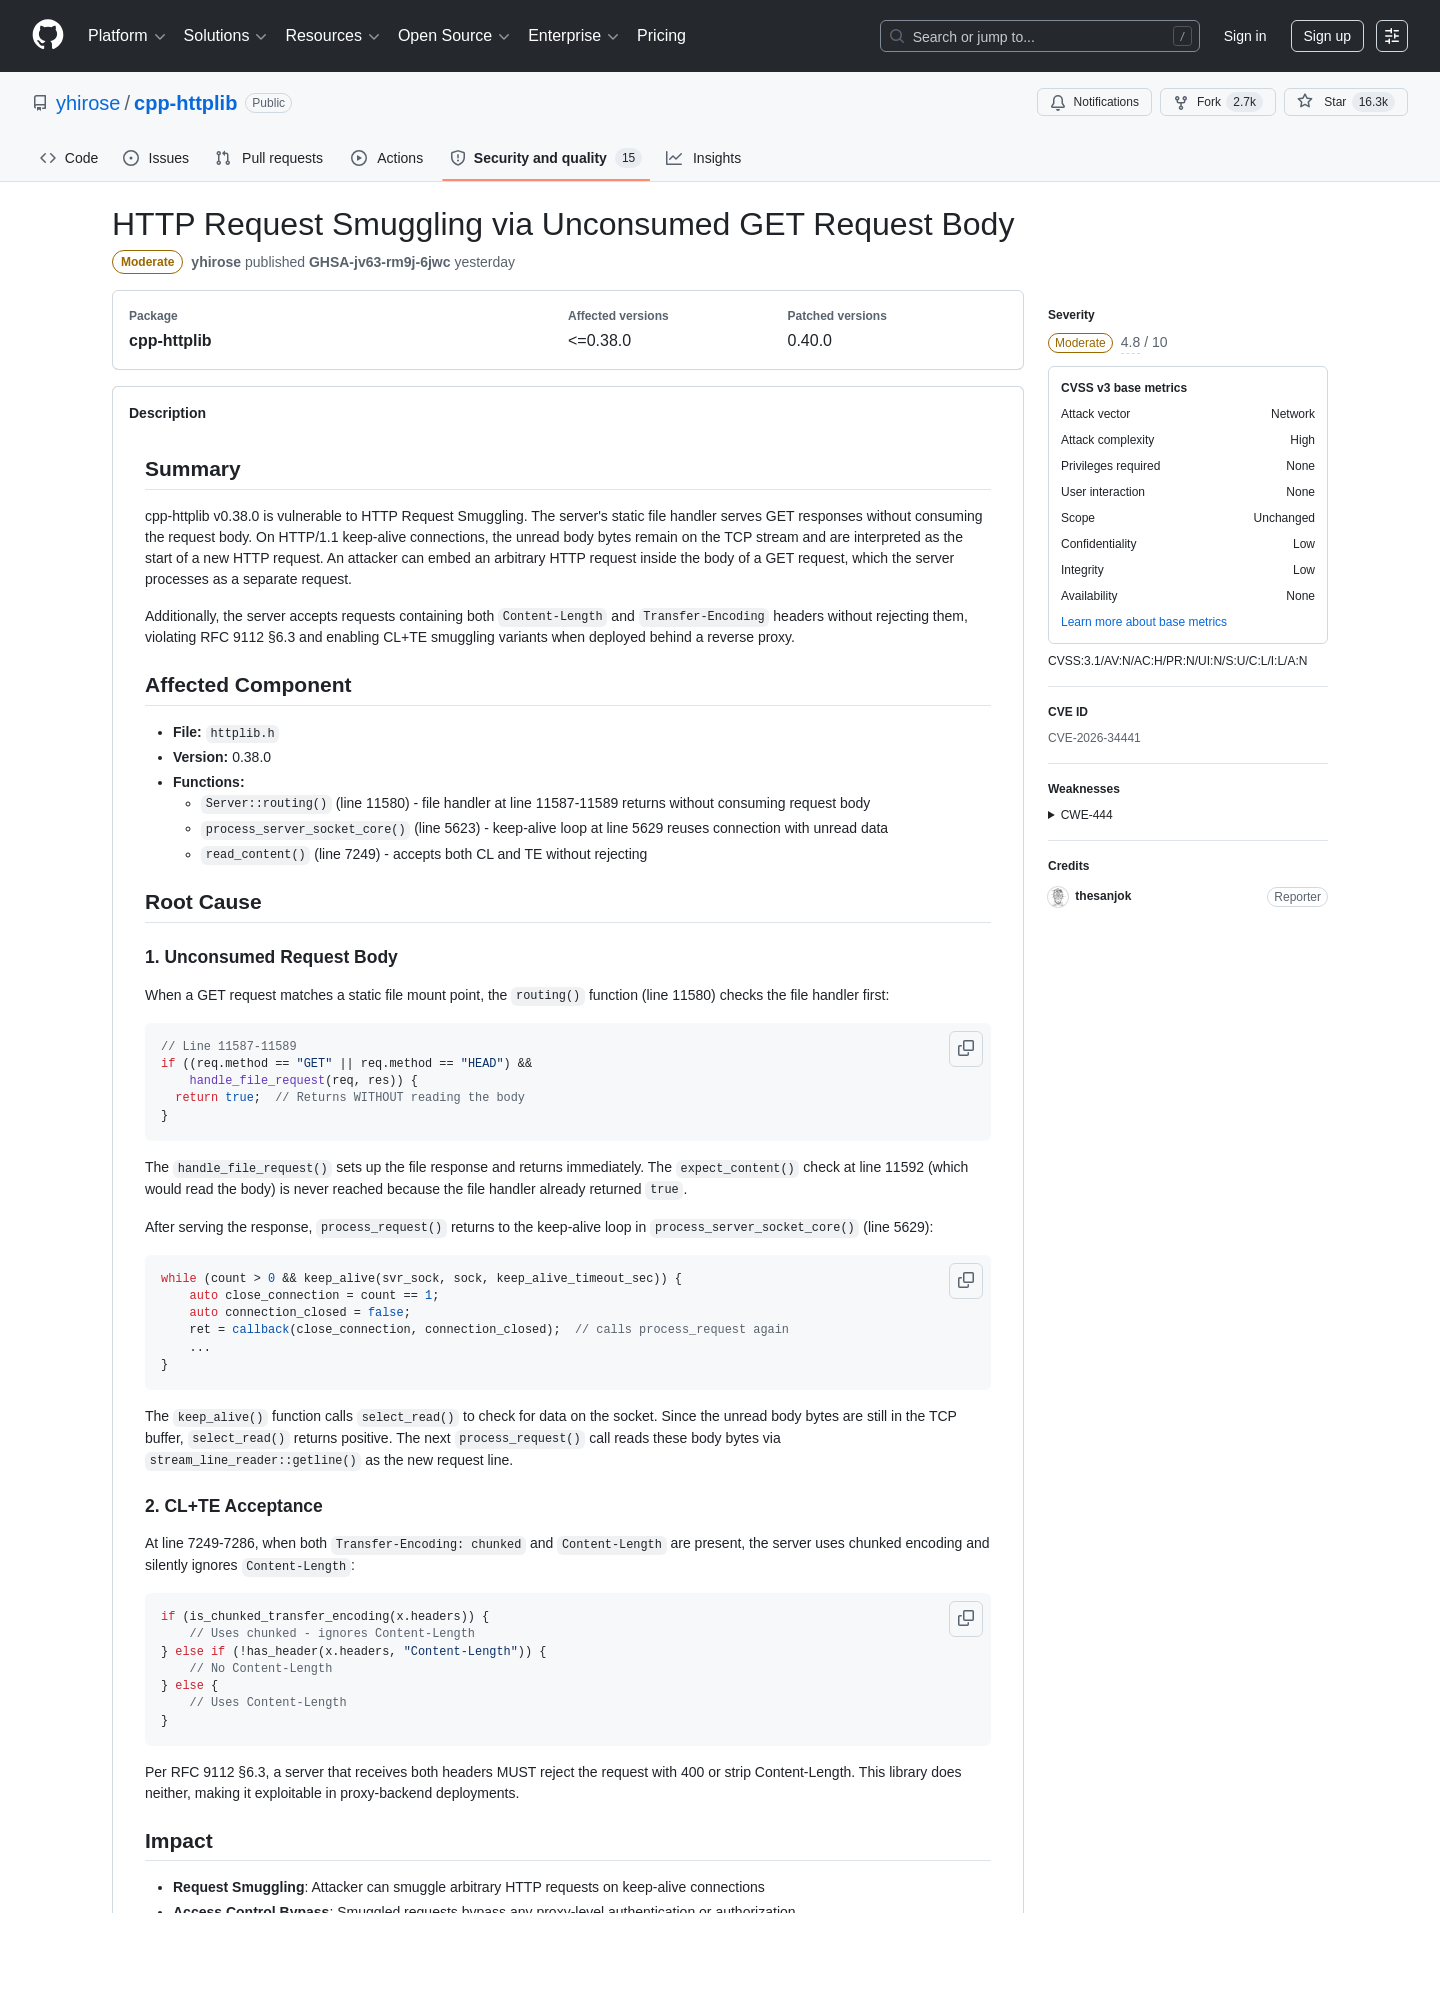
Task: Open the Platform dropdown menu
Action: [x=127, y=36]
